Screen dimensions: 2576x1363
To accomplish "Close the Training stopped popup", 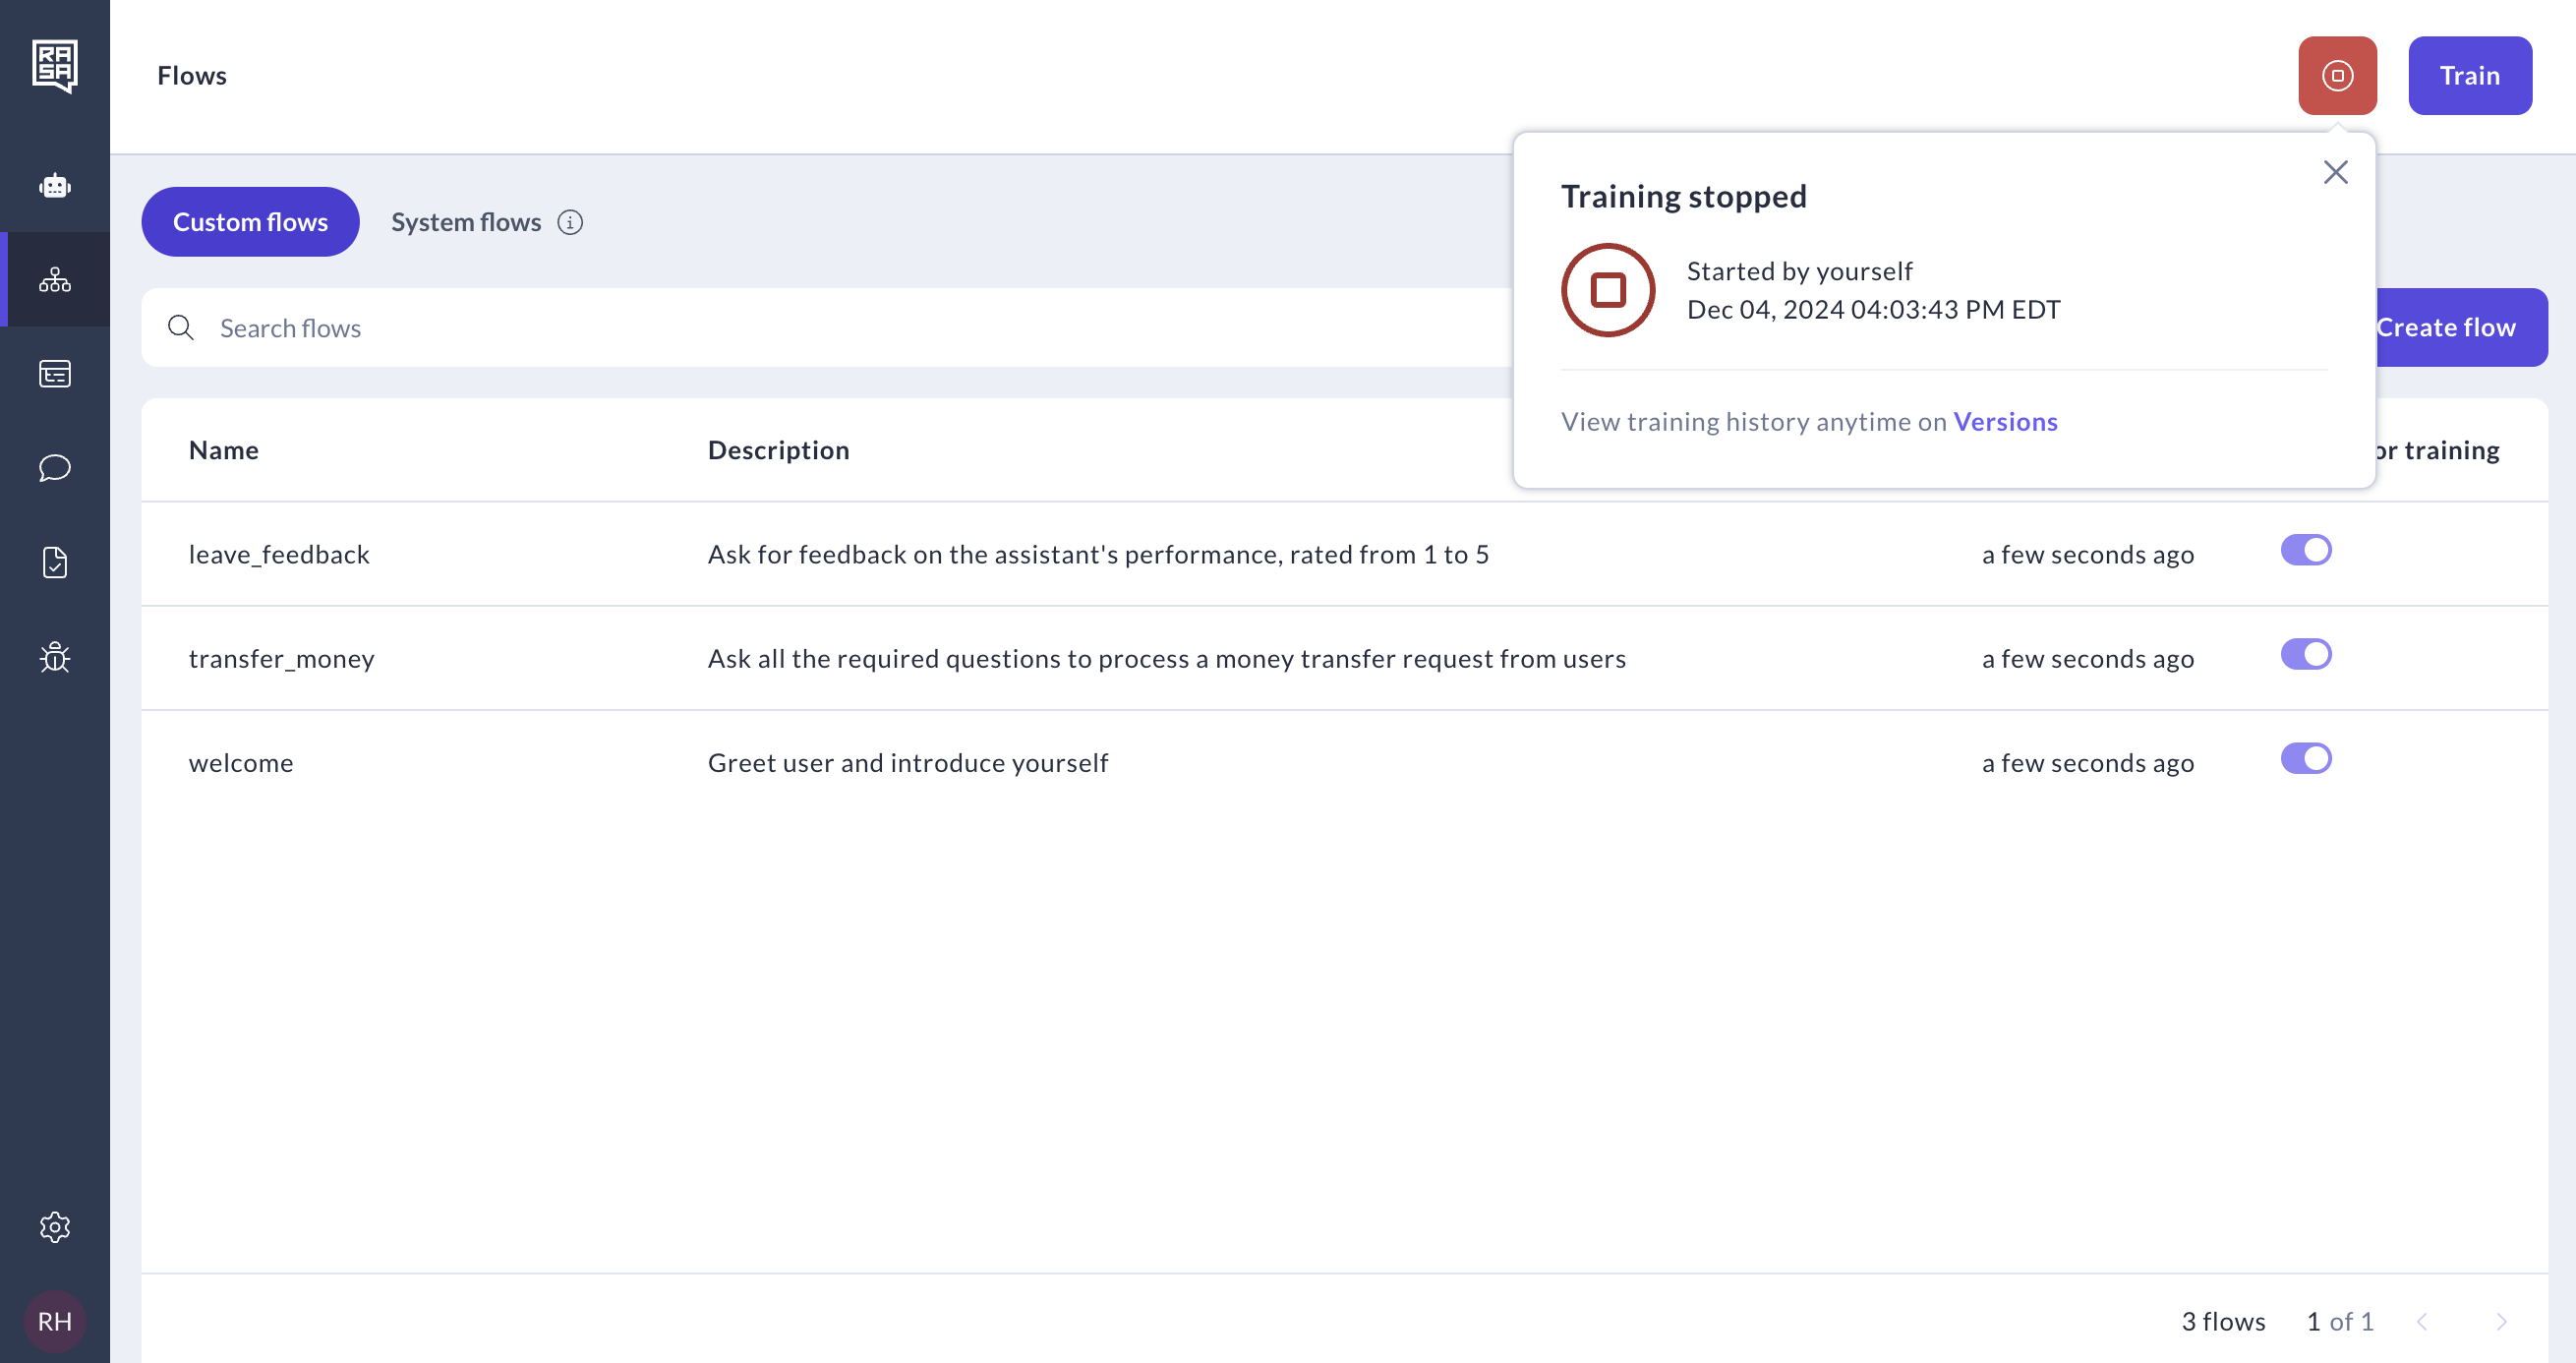I will point(2335,172).
